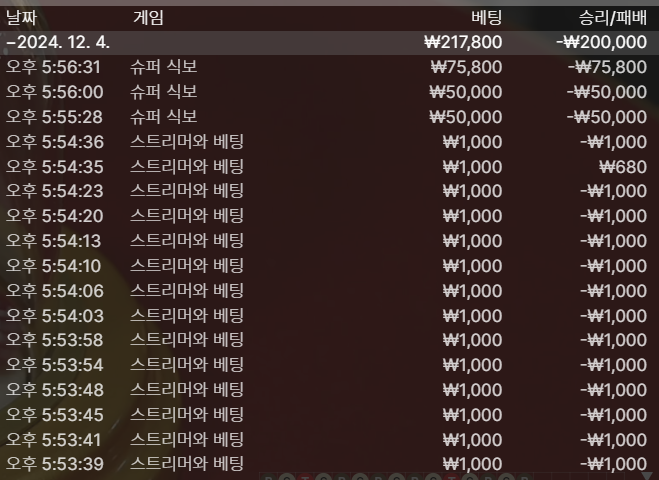Select the 오후 5:54:36 스트리머와 베팅 row

pyautogui.click(x=330, y=142)
